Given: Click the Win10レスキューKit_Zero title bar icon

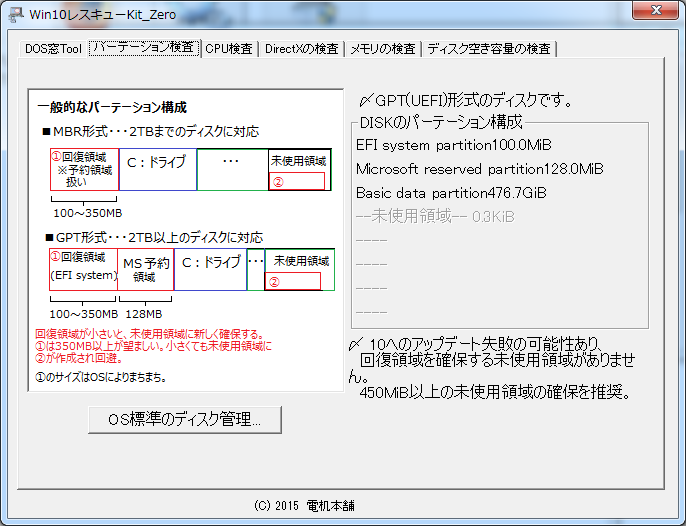Looking at the screenshot, I should [x=17, y=15].
